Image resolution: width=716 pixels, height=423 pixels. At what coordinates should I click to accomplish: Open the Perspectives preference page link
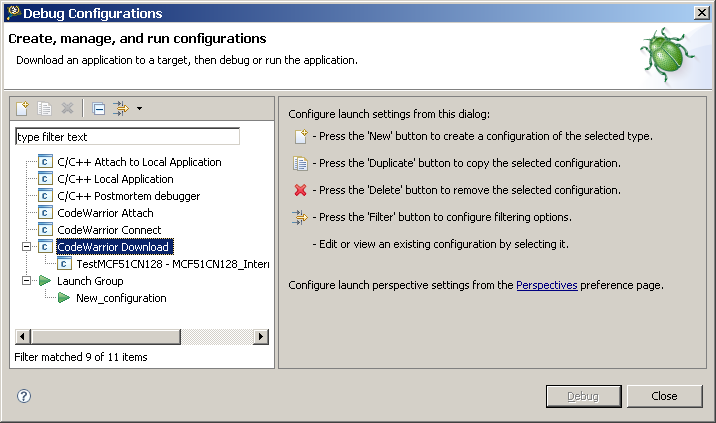point(547,285)
